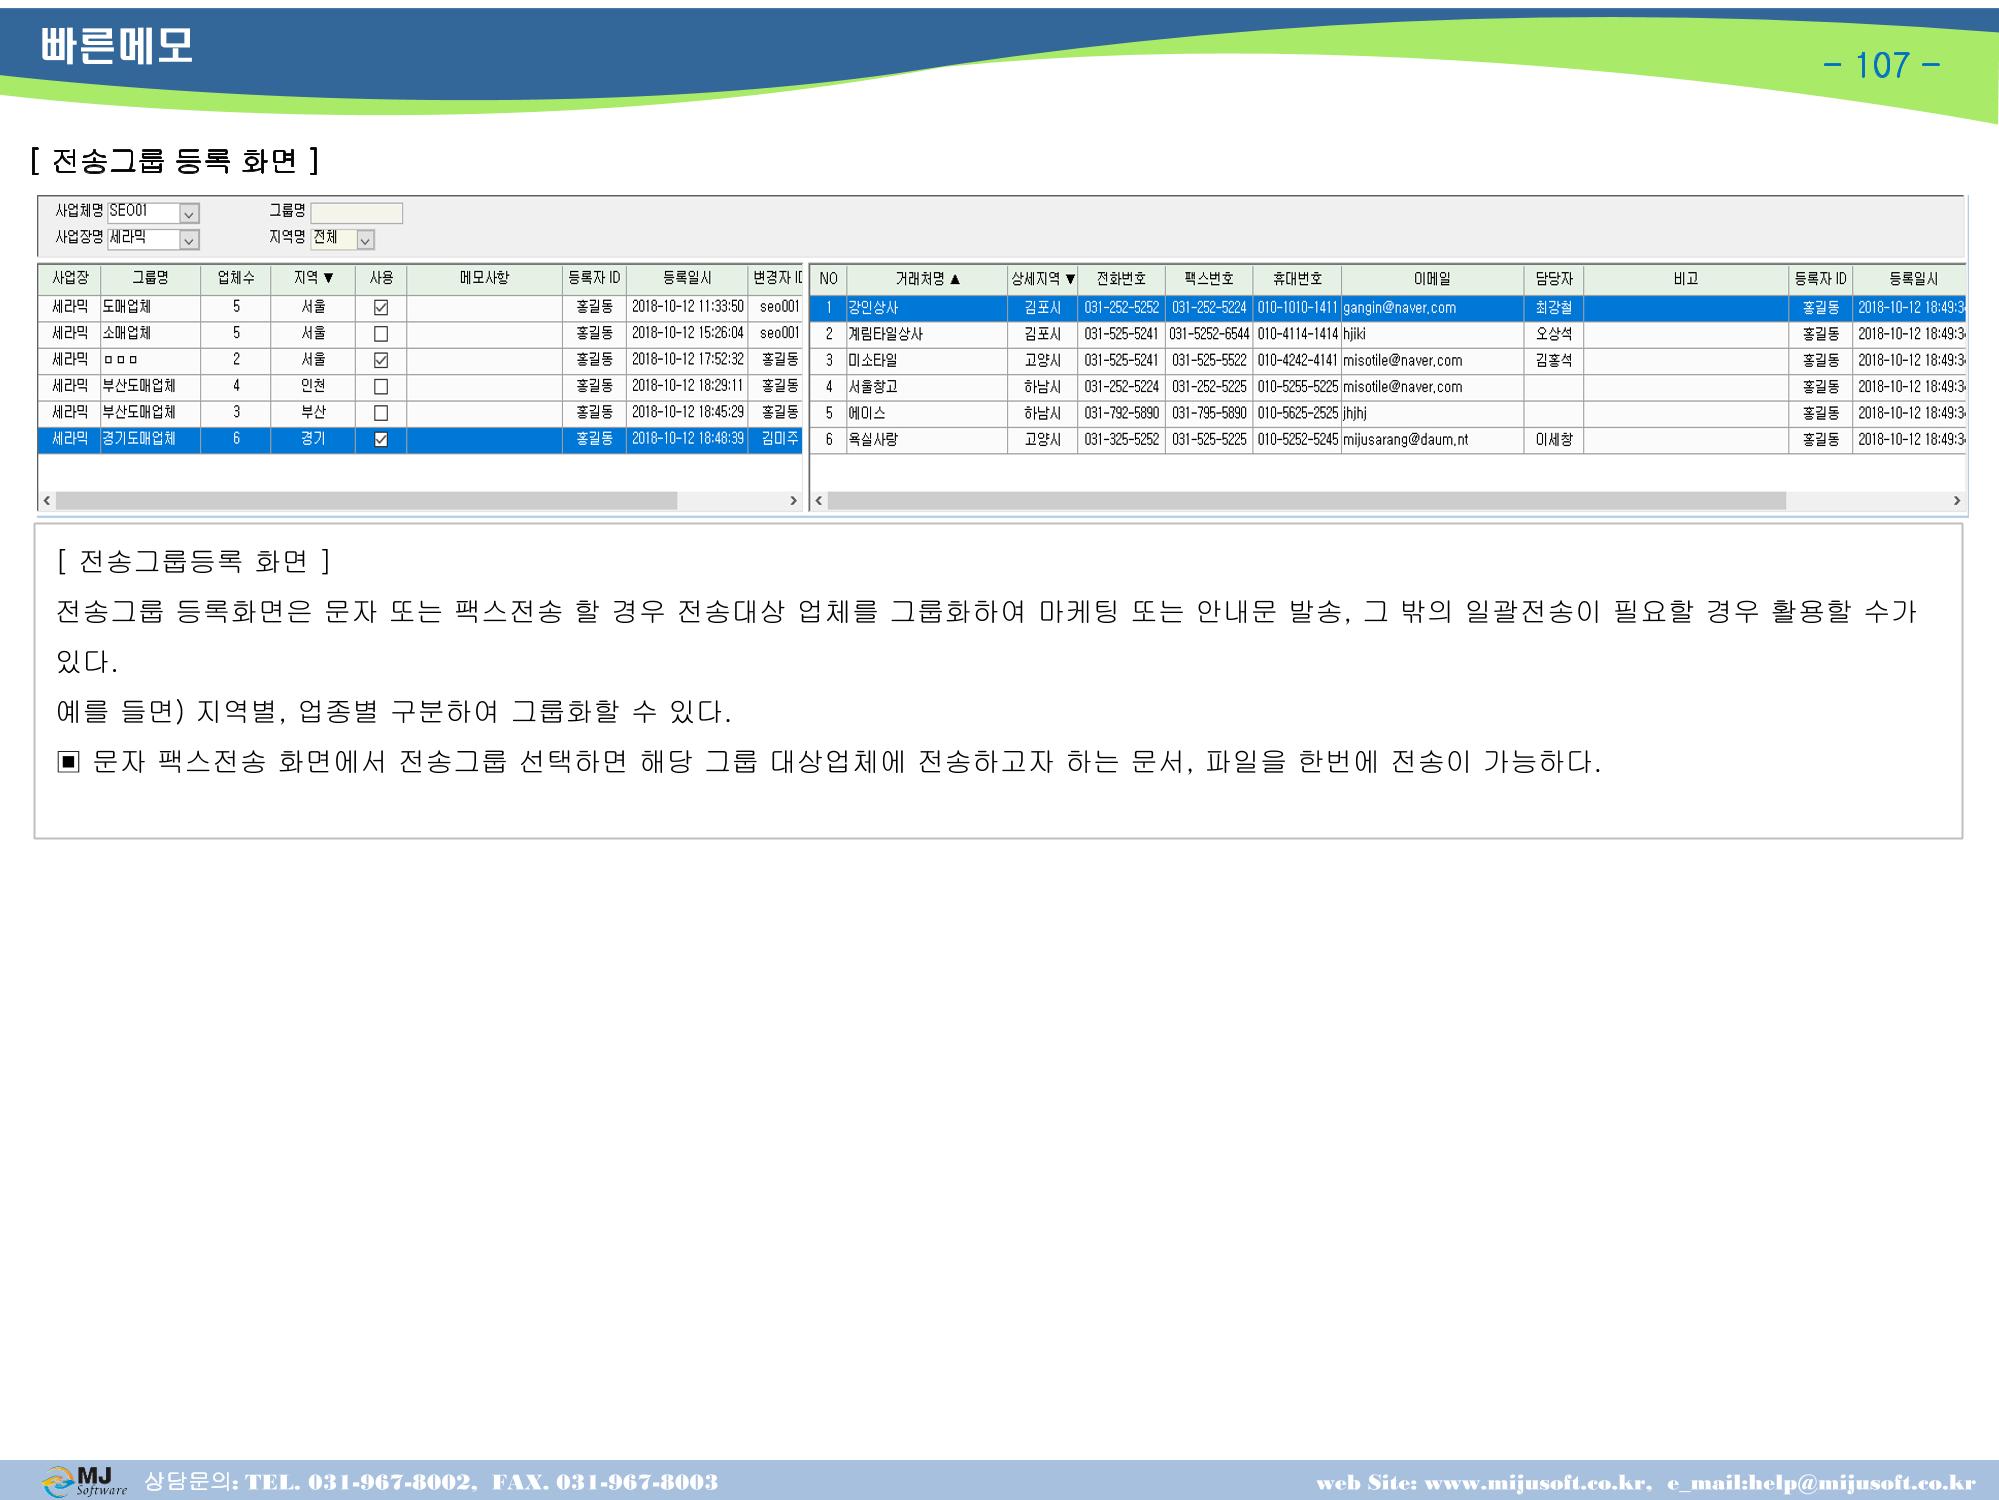Select the 소매업체 group row

(420, 334)
